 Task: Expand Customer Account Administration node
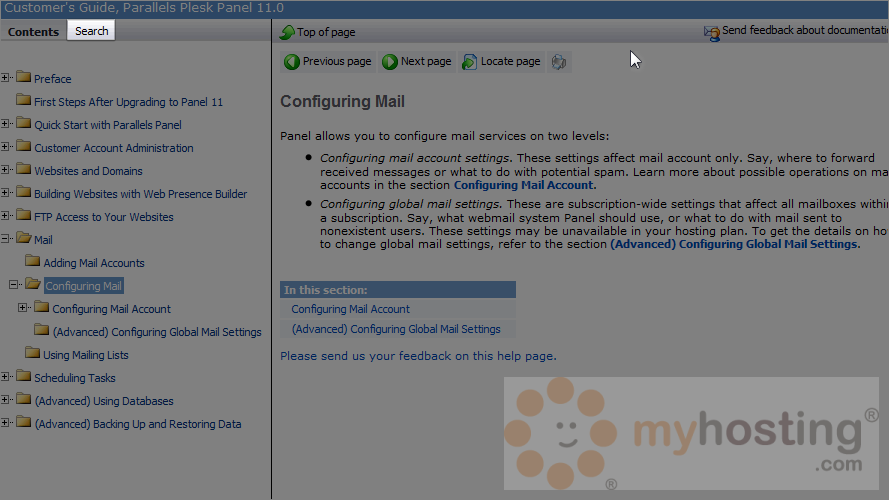[5, 146]
